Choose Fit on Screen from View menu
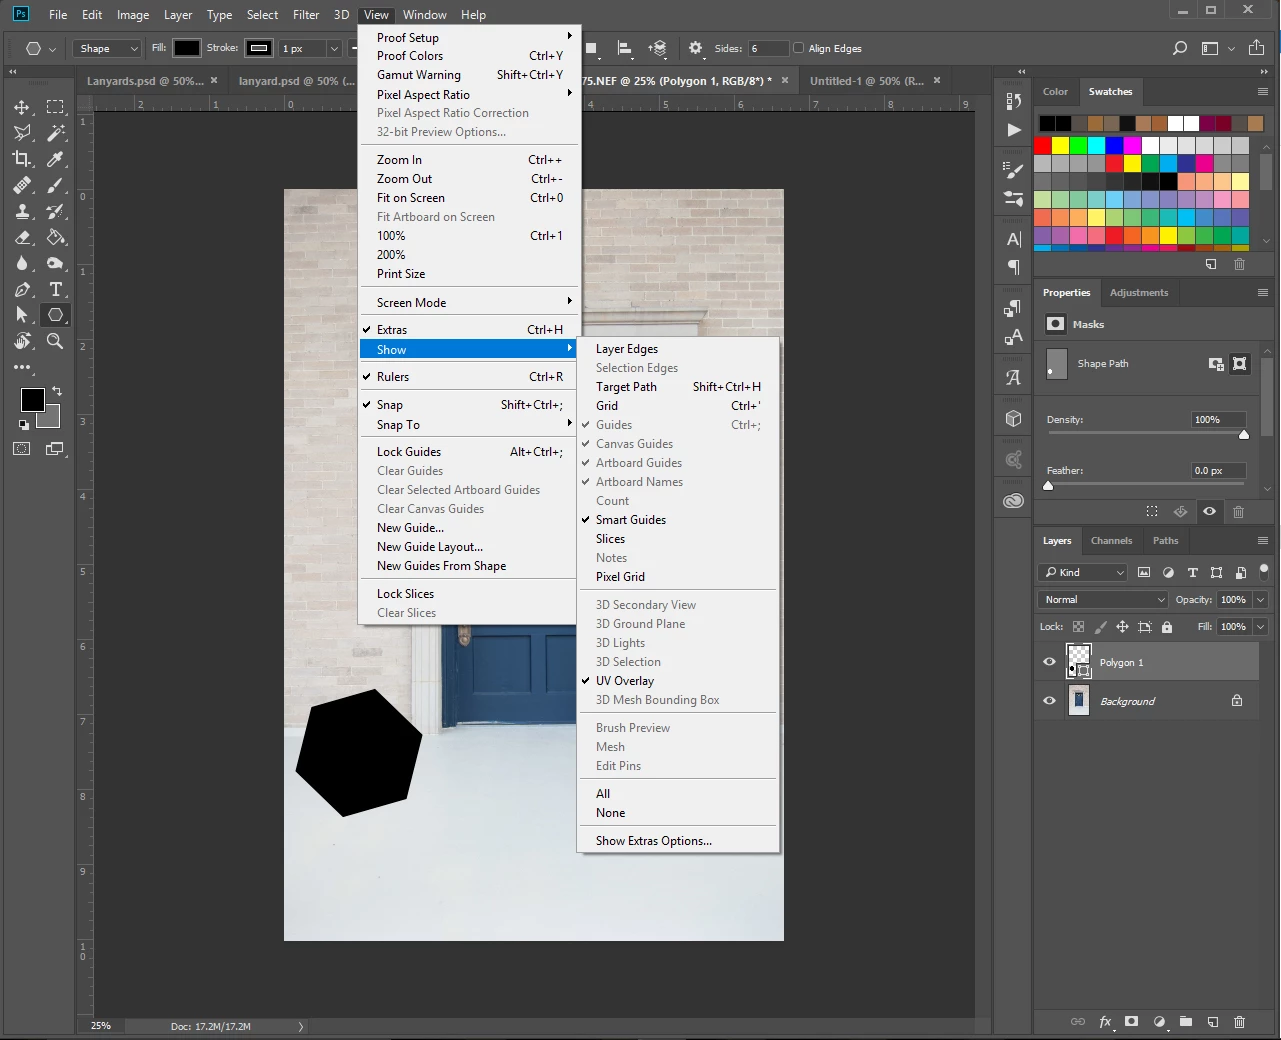The height and width of the screenshot is (1040, 1281). point(468,198)
